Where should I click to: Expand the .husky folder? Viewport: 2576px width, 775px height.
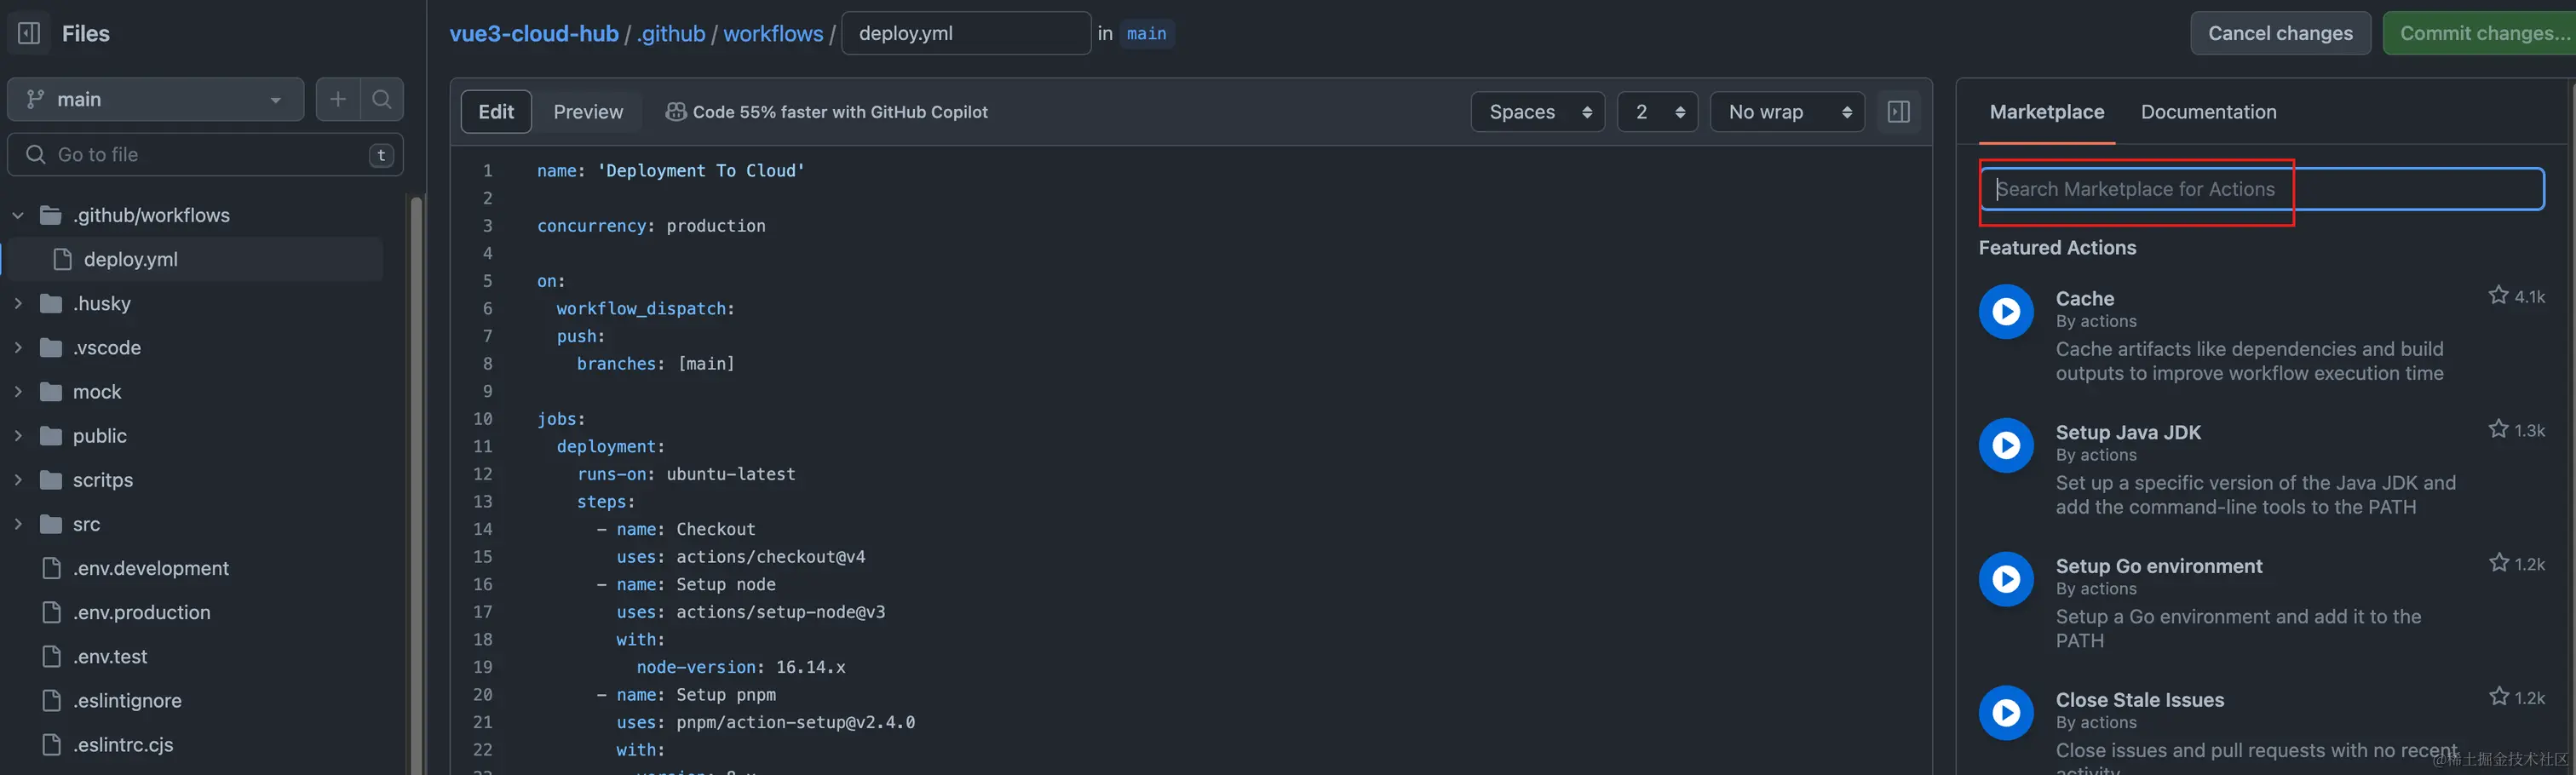18,303
